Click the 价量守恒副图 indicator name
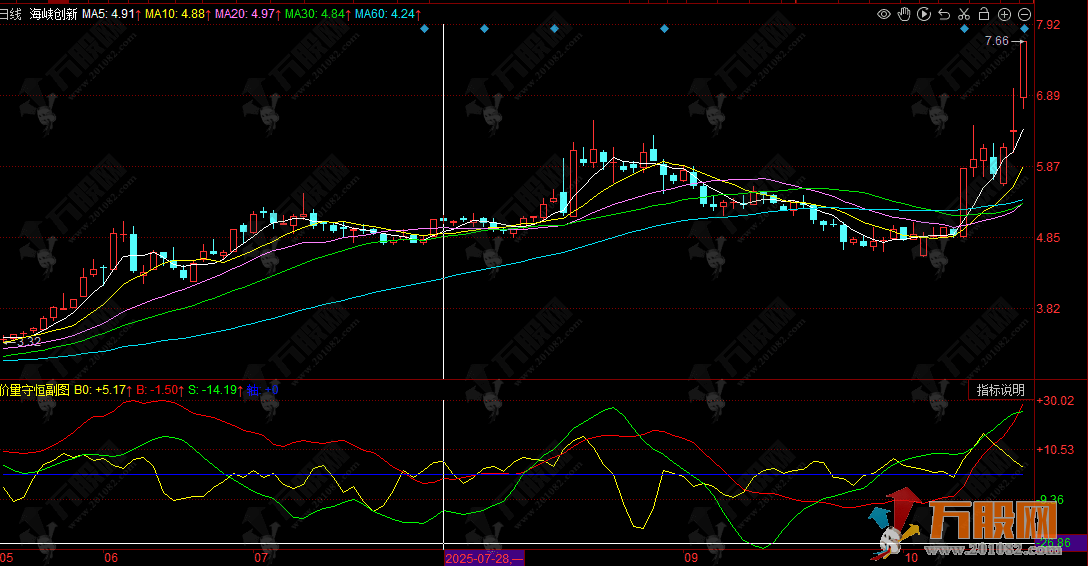 (x=35, y=390)
